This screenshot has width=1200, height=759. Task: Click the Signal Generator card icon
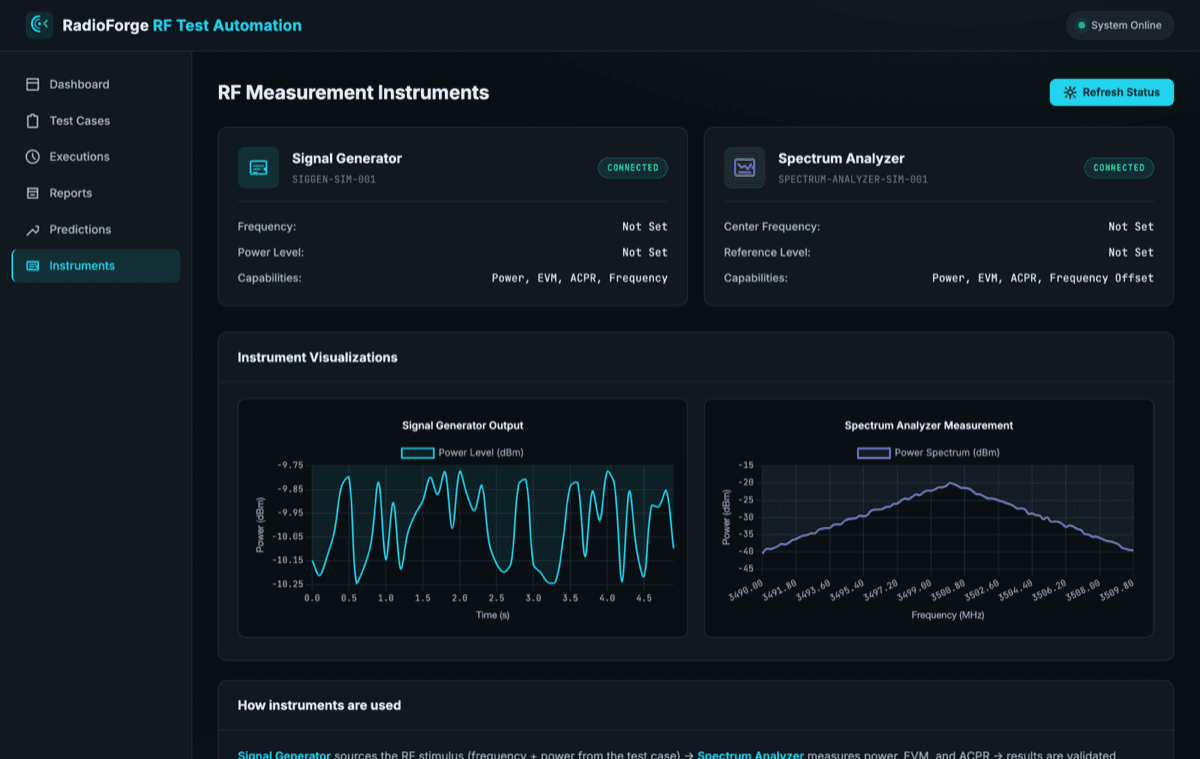[x=258, y=168]
